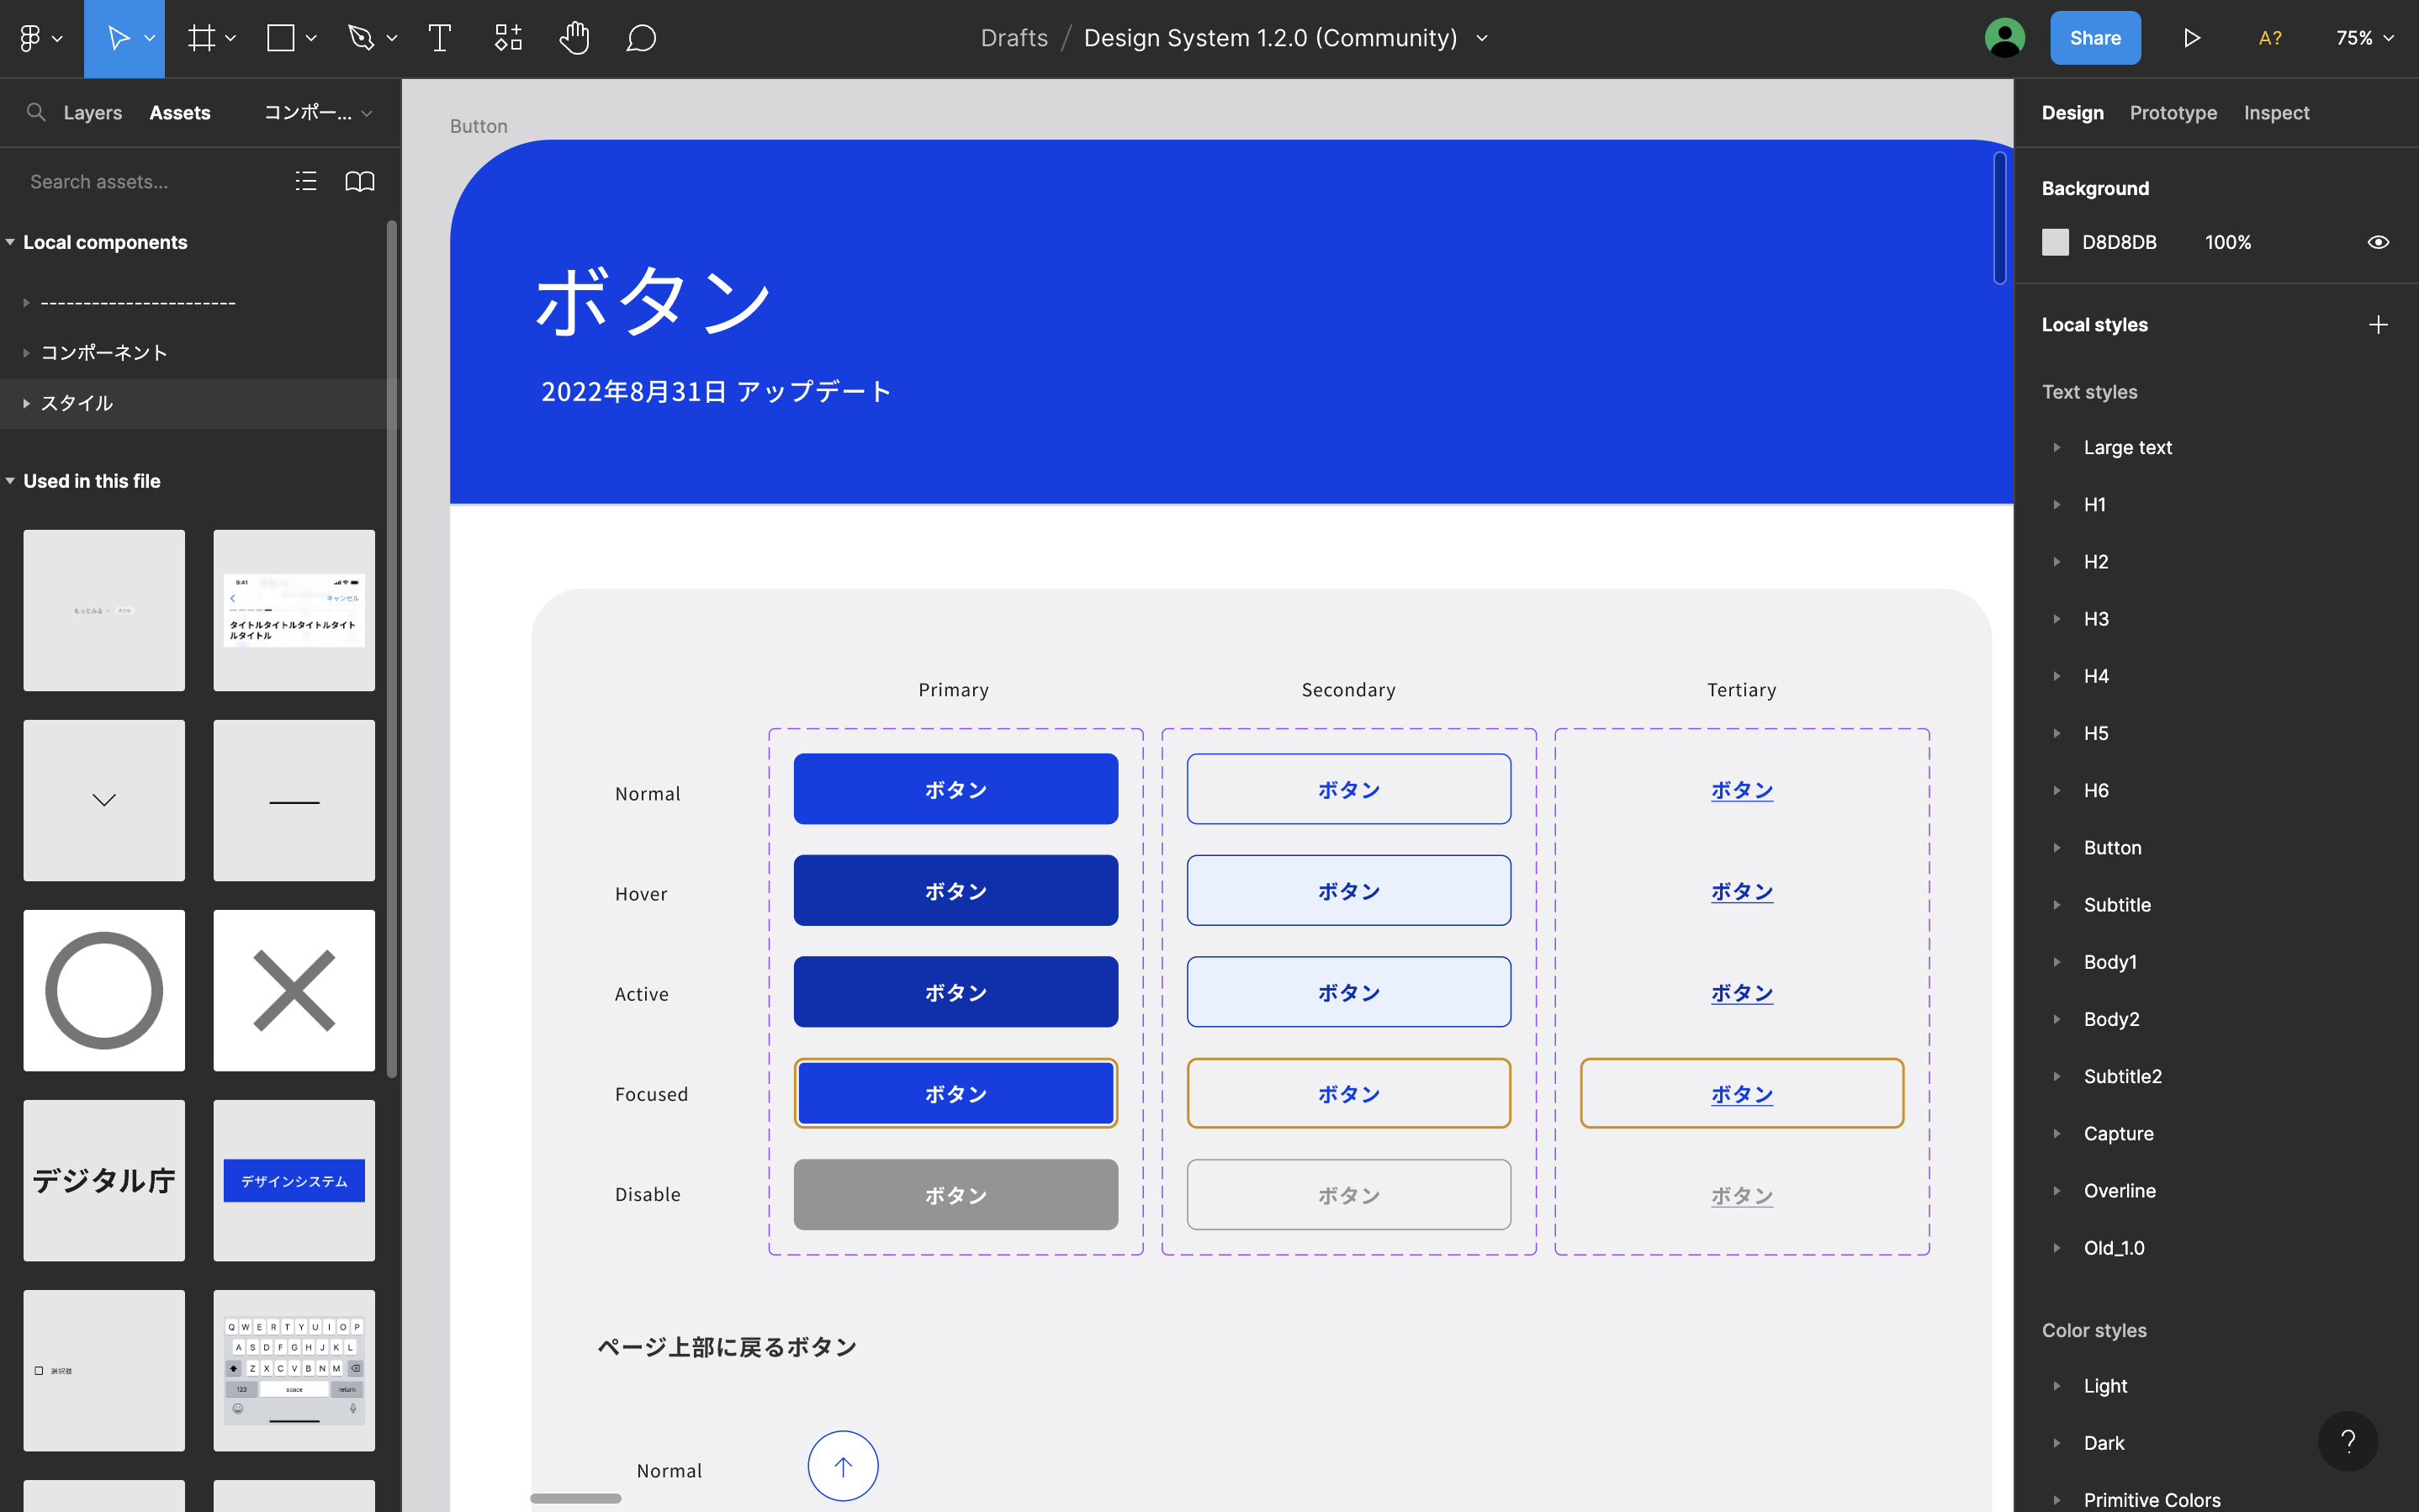Select the Comment tool
This screenshot has width=2419, height=1512.
tap(641, 38)
